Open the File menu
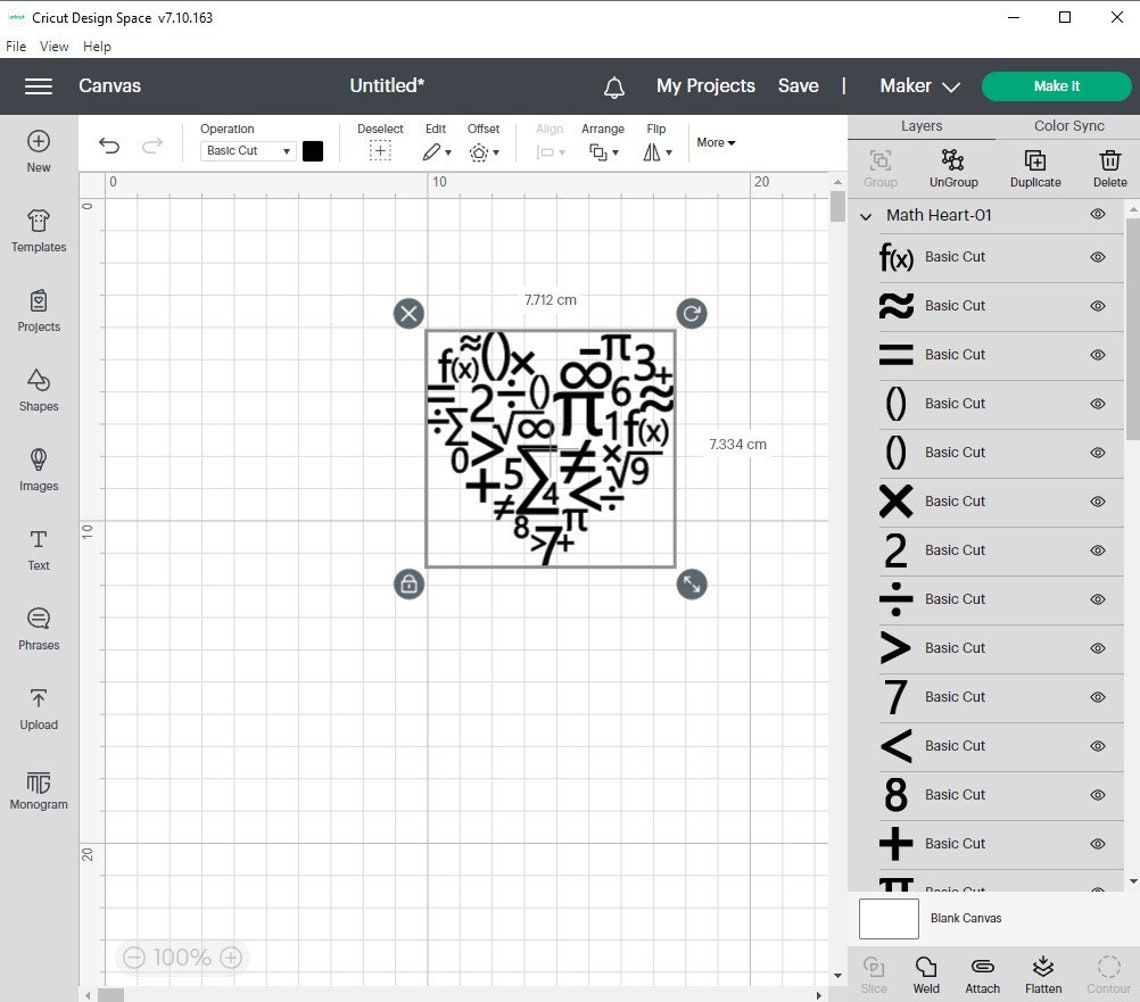The height and width of the screenshot is (1002, 1140). point(15,46)
